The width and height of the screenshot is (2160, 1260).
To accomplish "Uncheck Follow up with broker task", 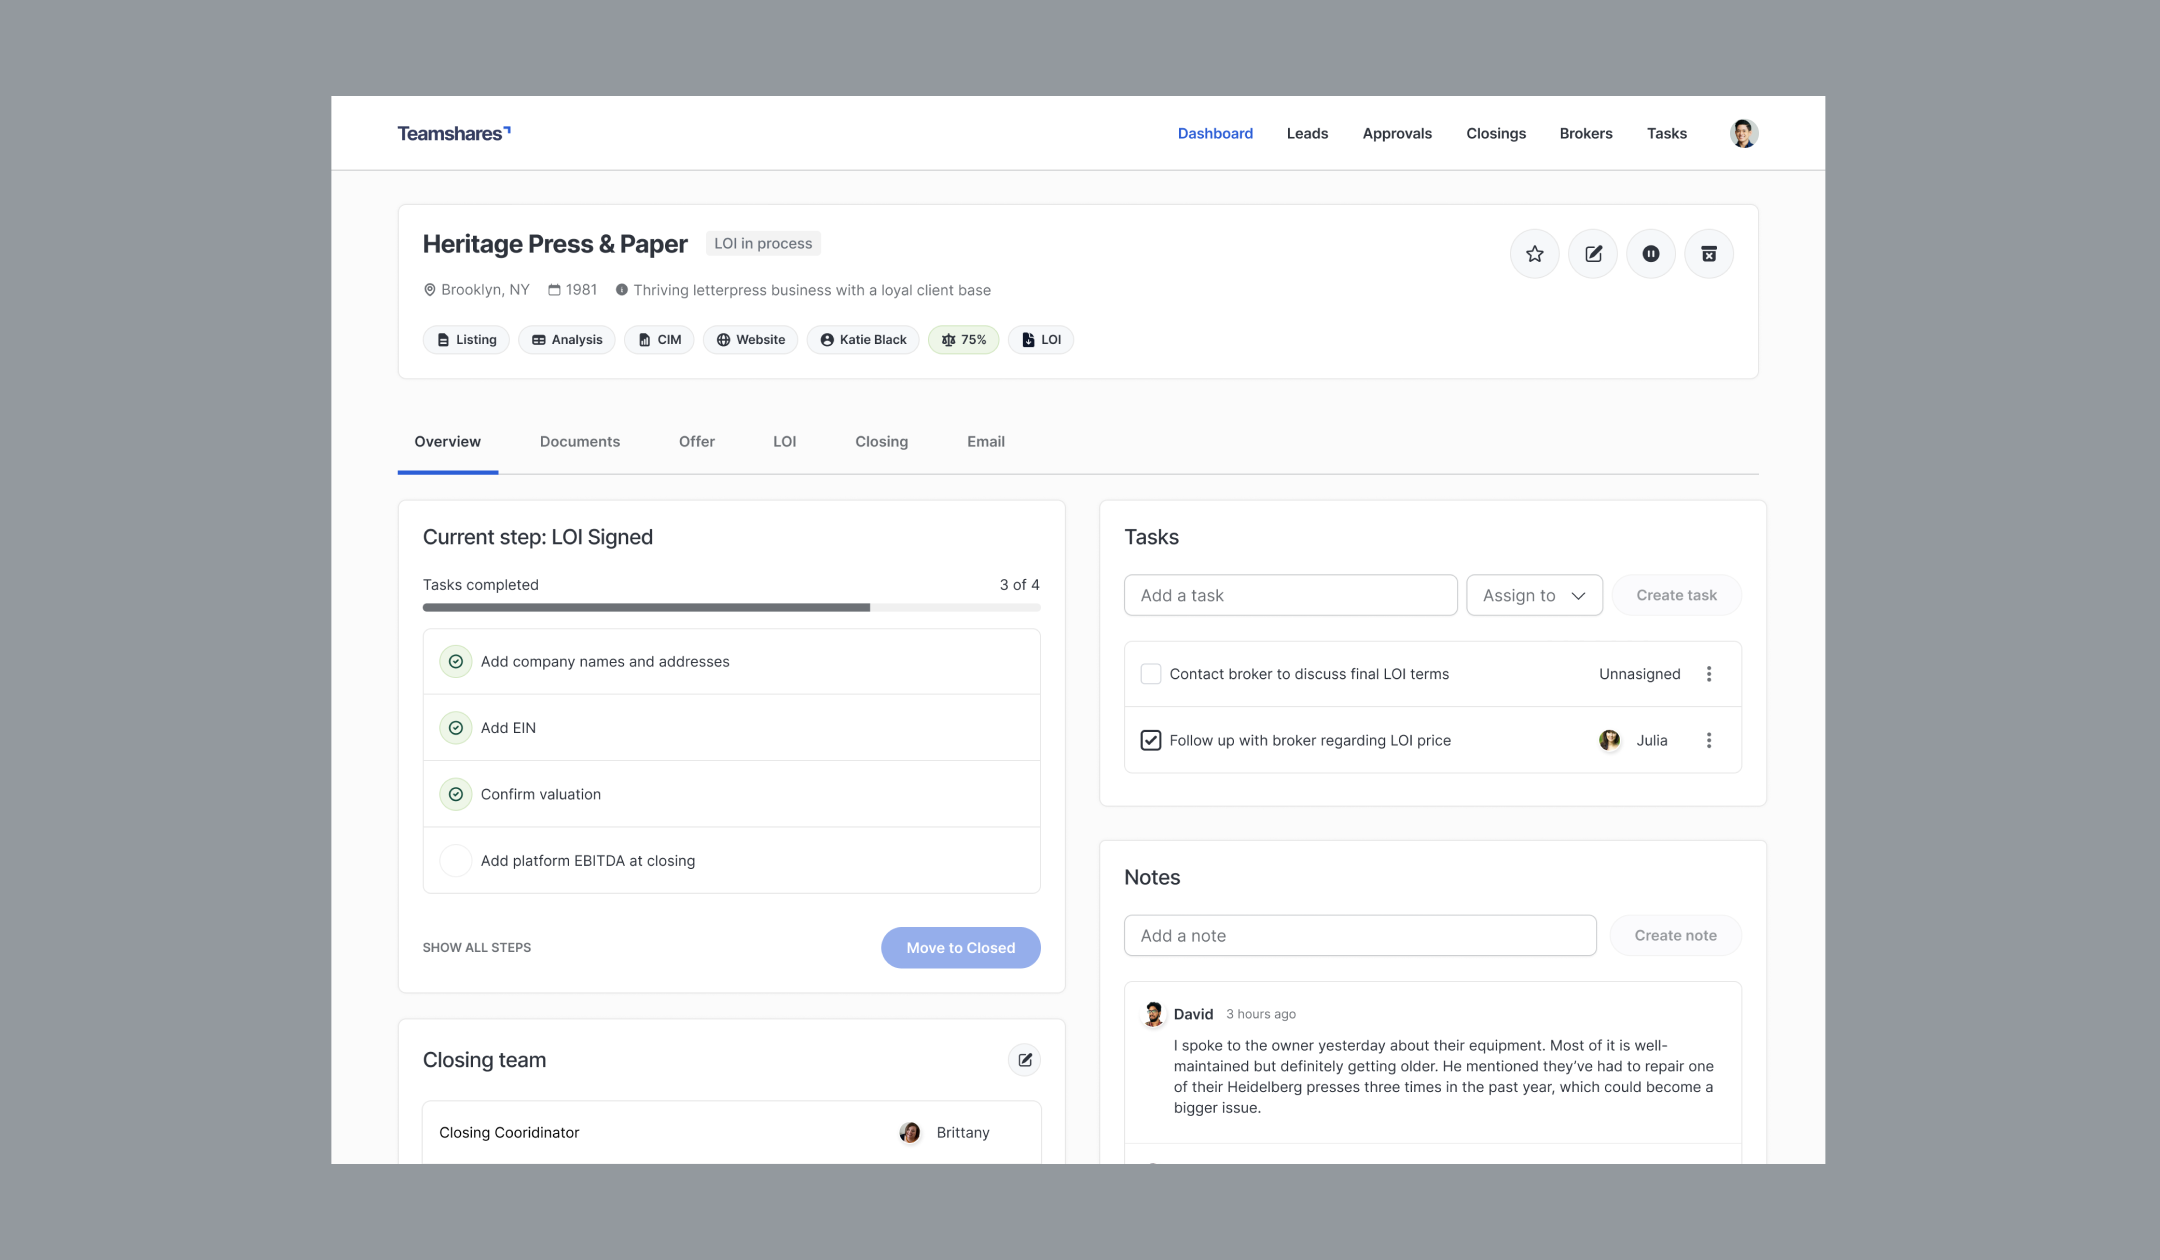I will (1151, 741).
